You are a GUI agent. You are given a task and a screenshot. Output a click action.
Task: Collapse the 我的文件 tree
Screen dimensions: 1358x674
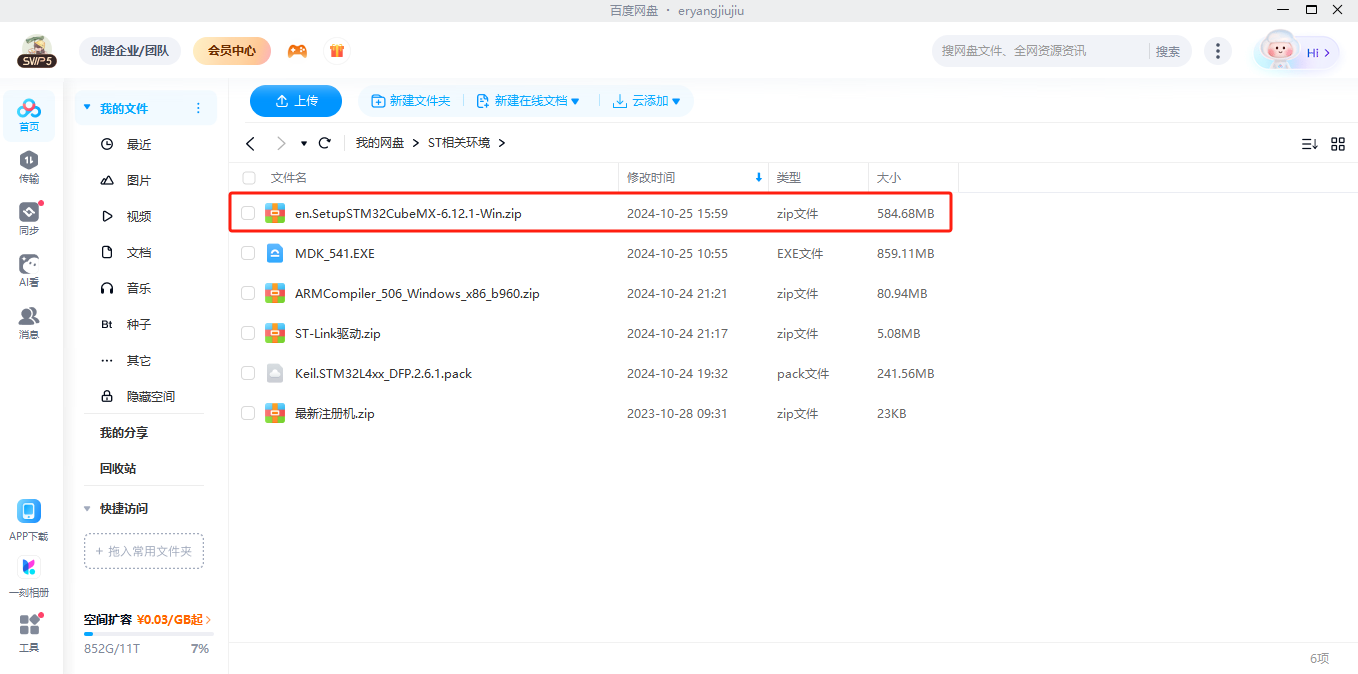(87, 108)
